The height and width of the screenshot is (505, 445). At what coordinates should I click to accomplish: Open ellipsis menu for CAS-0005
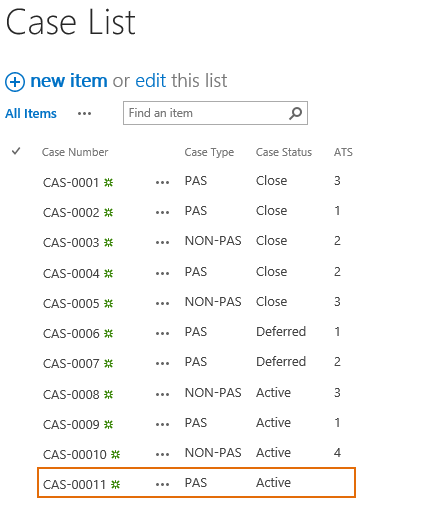click(162, 303)
